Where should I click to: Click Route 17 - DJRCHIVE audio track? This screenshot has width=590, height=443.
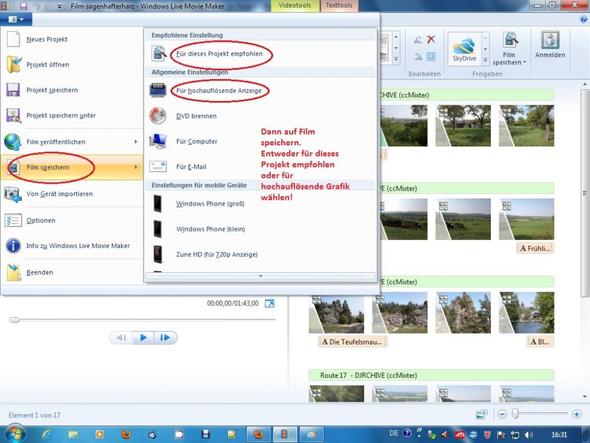[431, 375]
